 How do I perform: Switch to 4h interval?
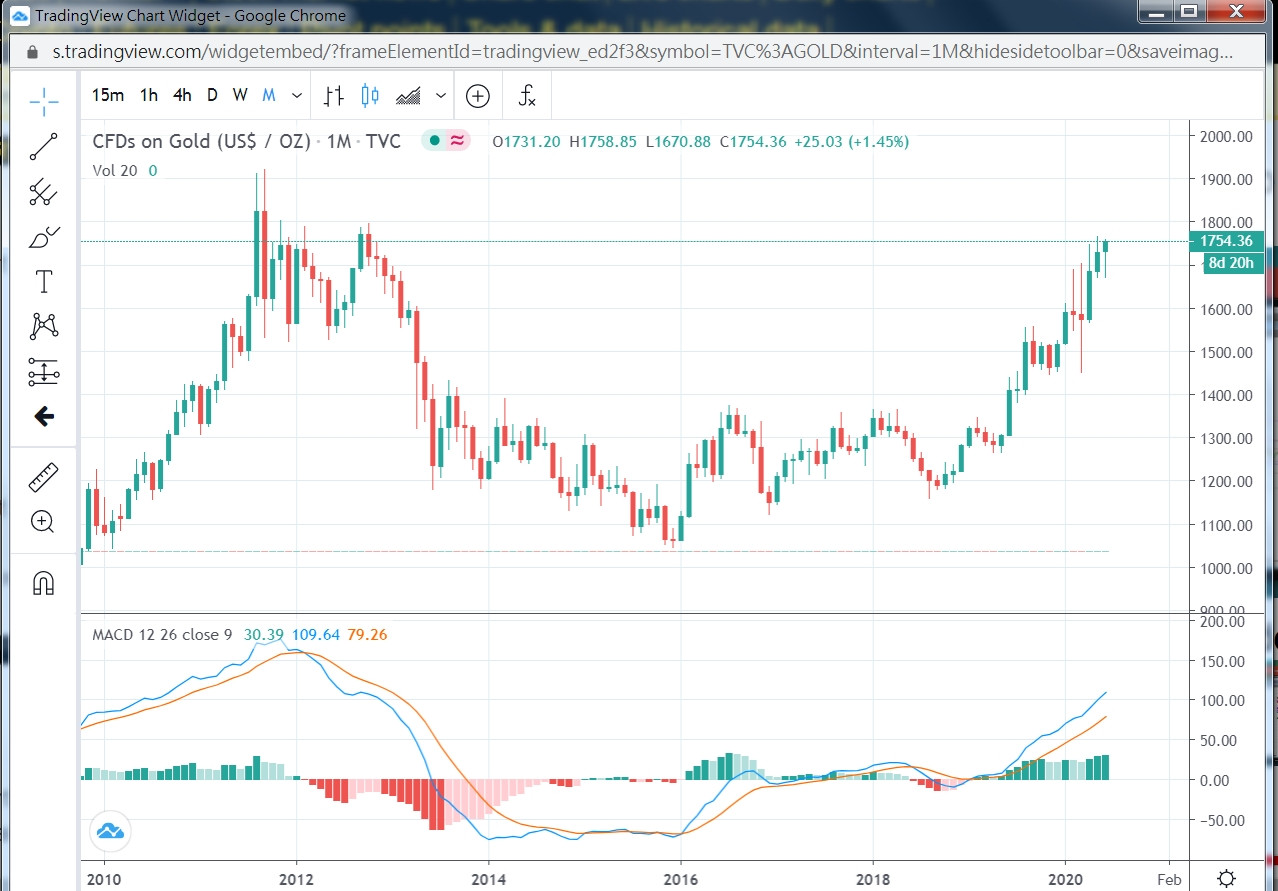pos(181,96)
